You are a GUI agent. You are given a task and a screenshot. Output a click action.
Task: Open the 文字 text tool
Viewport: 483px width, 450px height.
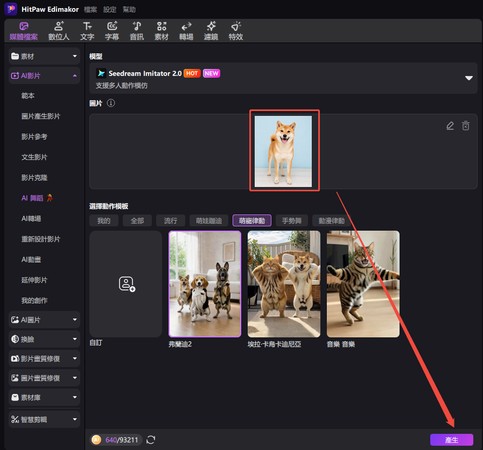(87, 31)
